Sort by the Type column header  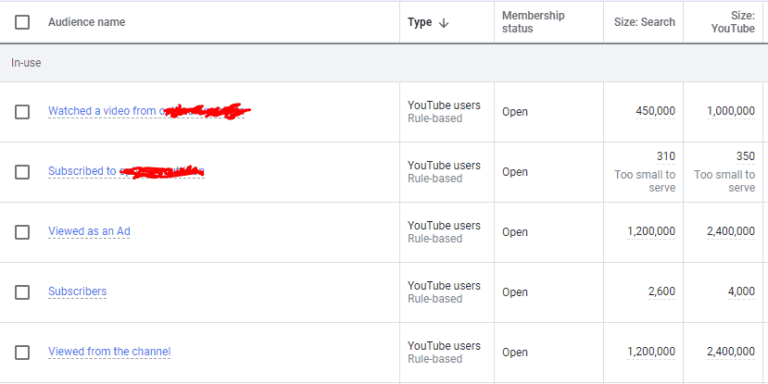click(x=420, y=23)
